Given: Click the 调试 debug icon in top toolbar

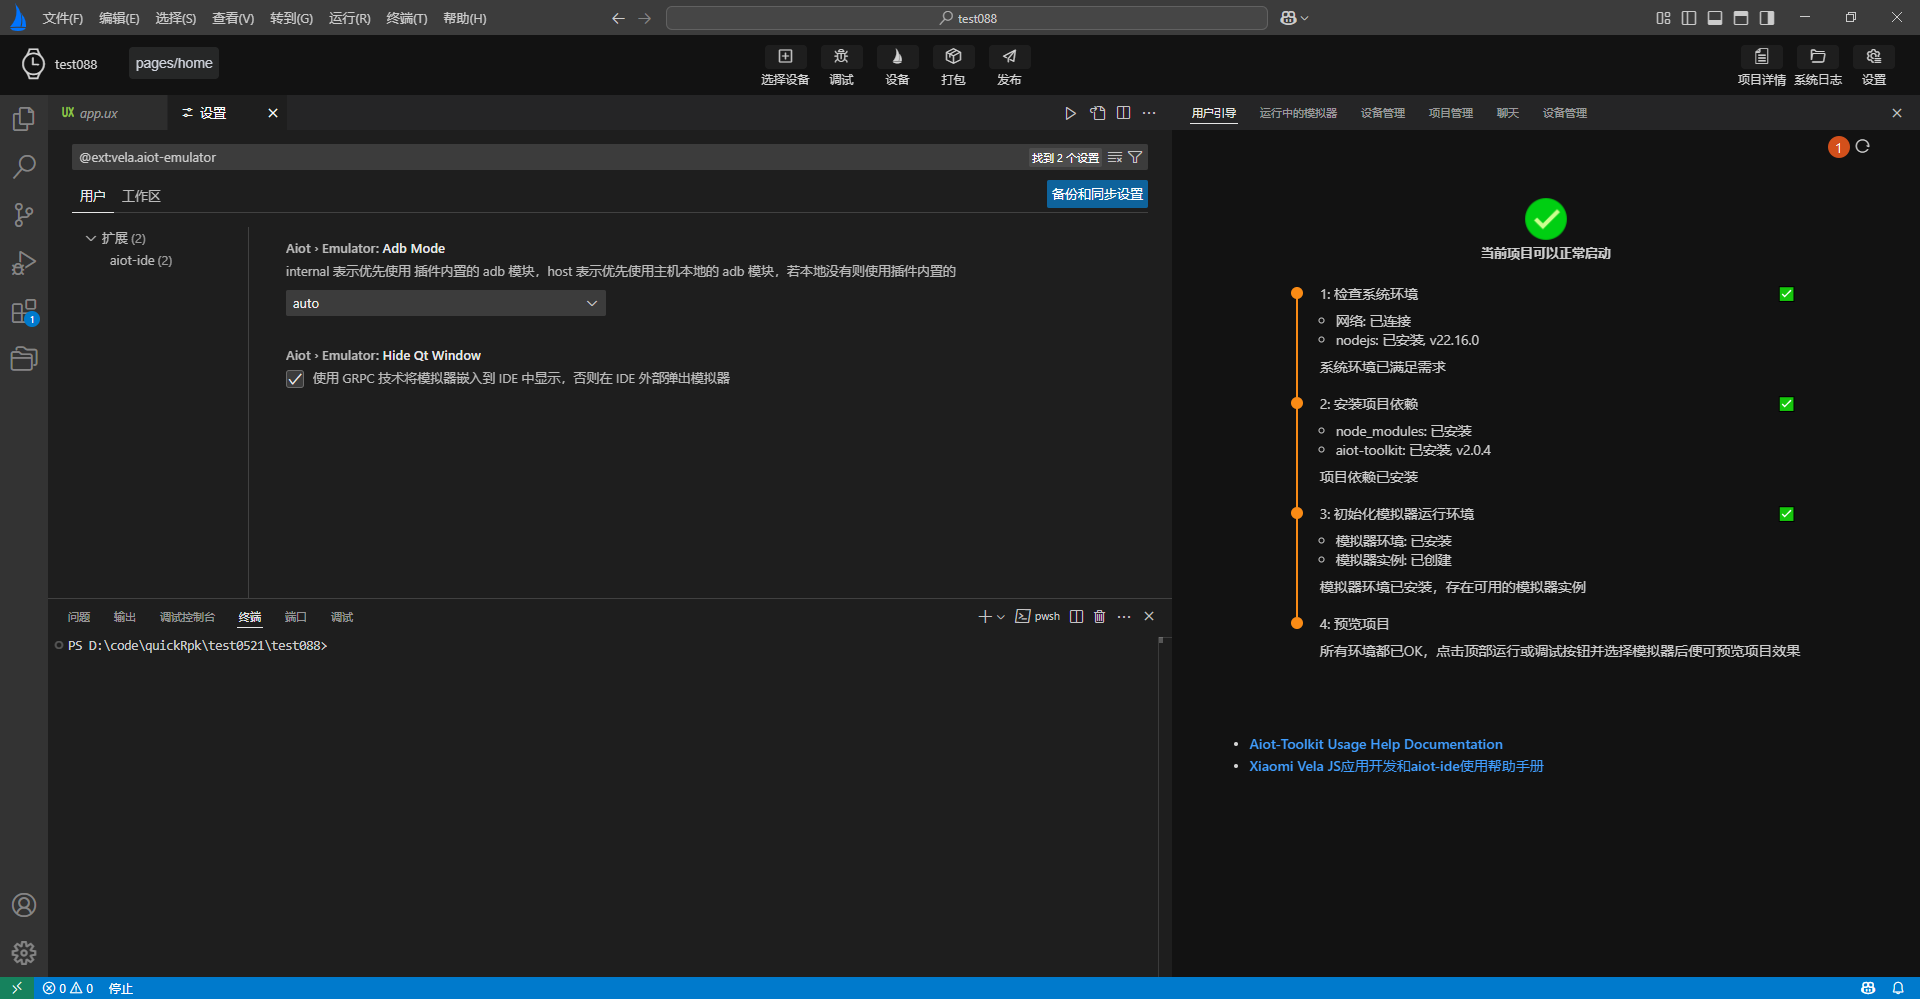Looking at the screenshot, I should point(841,57).
